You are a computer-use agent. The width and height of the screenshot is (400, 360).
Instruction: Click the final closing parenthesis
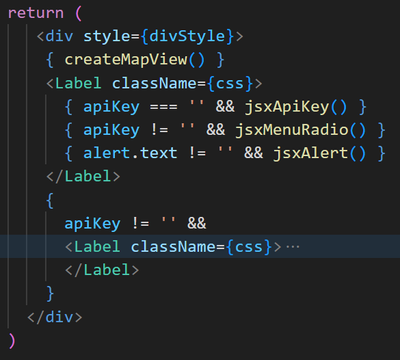click(x=12, y=340)
